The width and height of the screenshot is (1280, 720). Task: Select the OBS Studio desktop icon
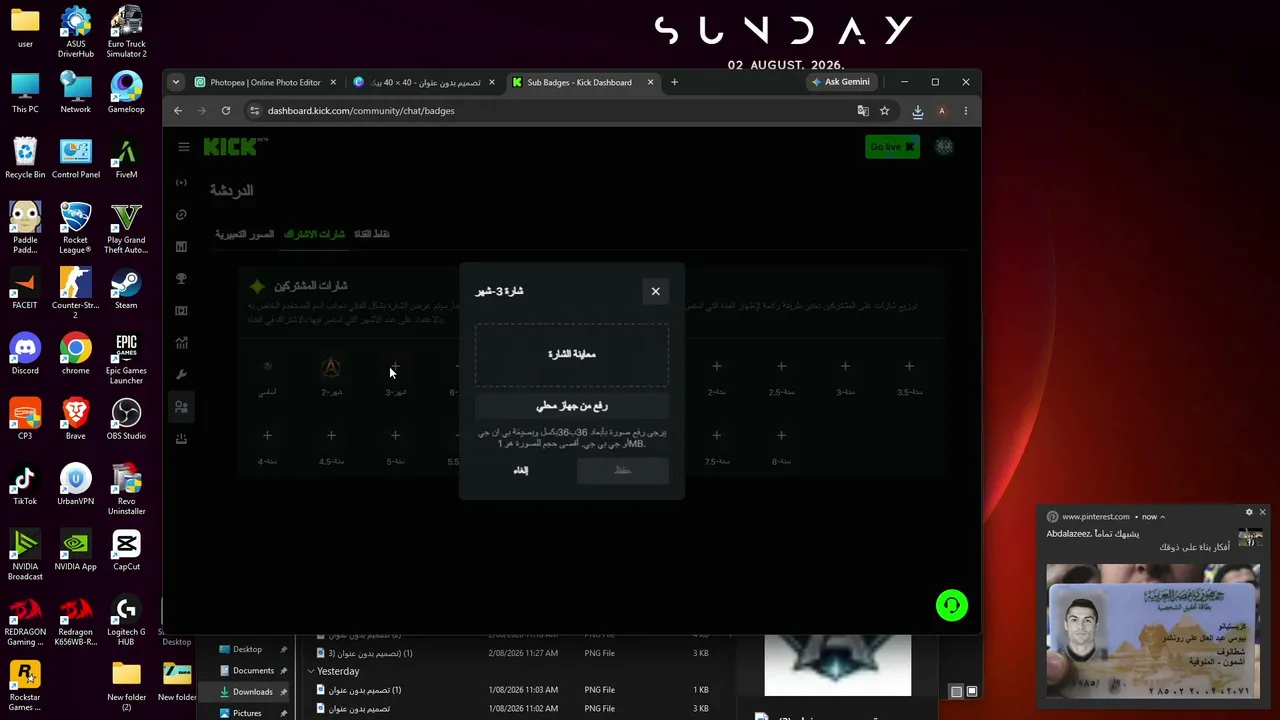pos(126,419)
